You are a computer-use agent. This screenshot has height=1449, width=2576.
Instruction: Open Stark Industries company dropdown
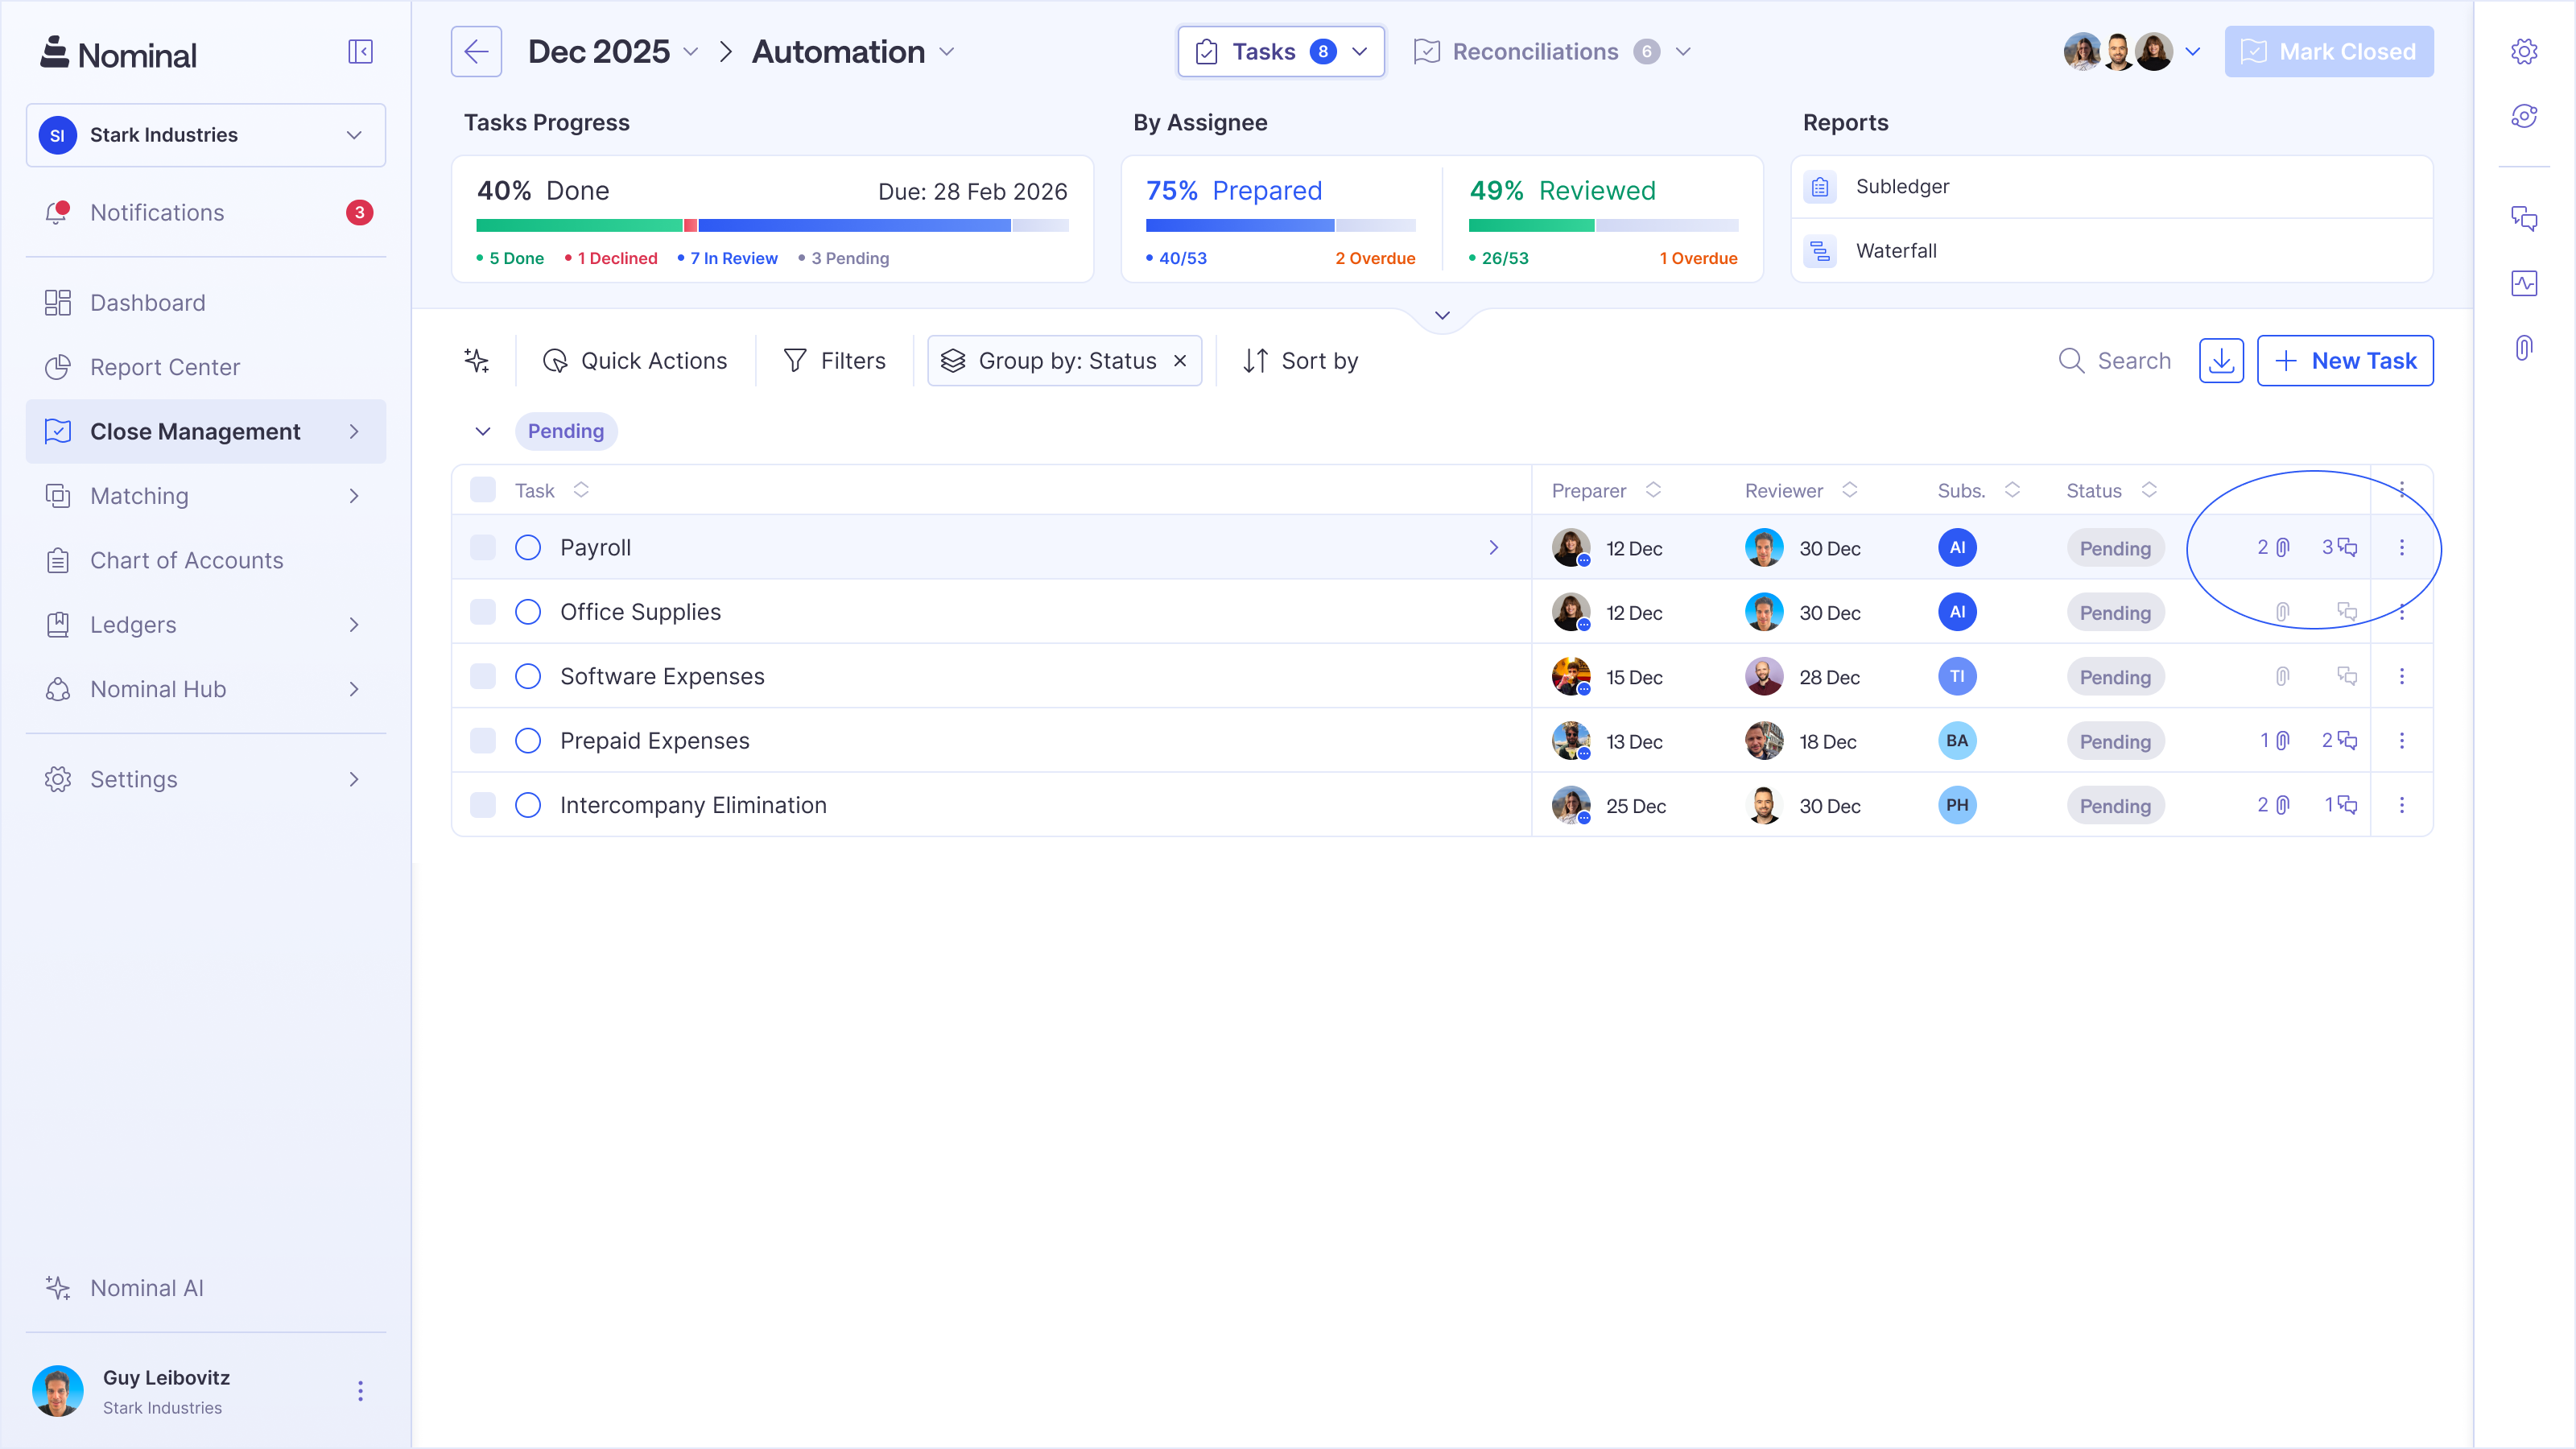tap(206, 135)
